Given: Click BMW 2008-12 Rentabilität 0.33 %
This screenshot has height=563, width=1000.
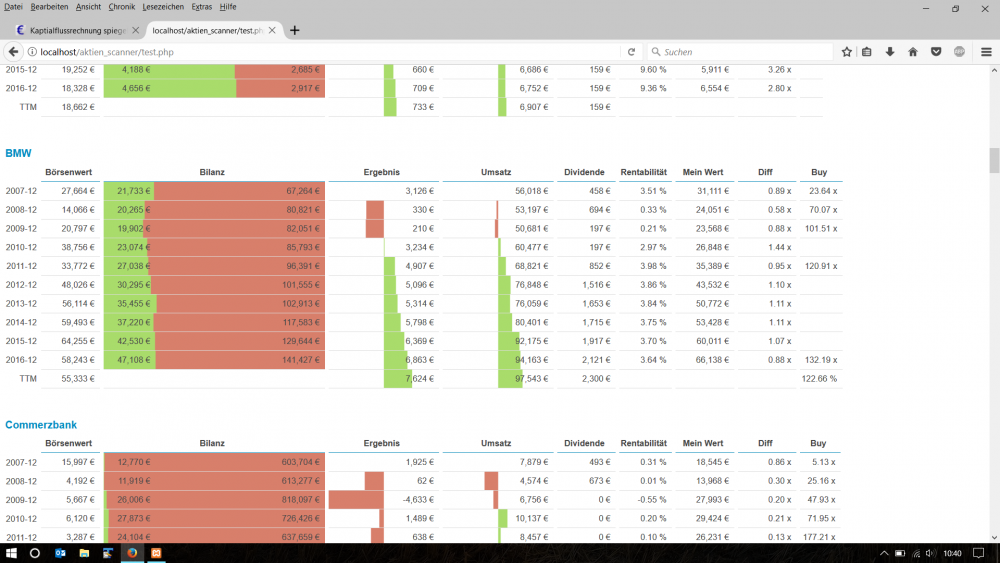Looking at the screenshot, I should click(x=653, y=210).
